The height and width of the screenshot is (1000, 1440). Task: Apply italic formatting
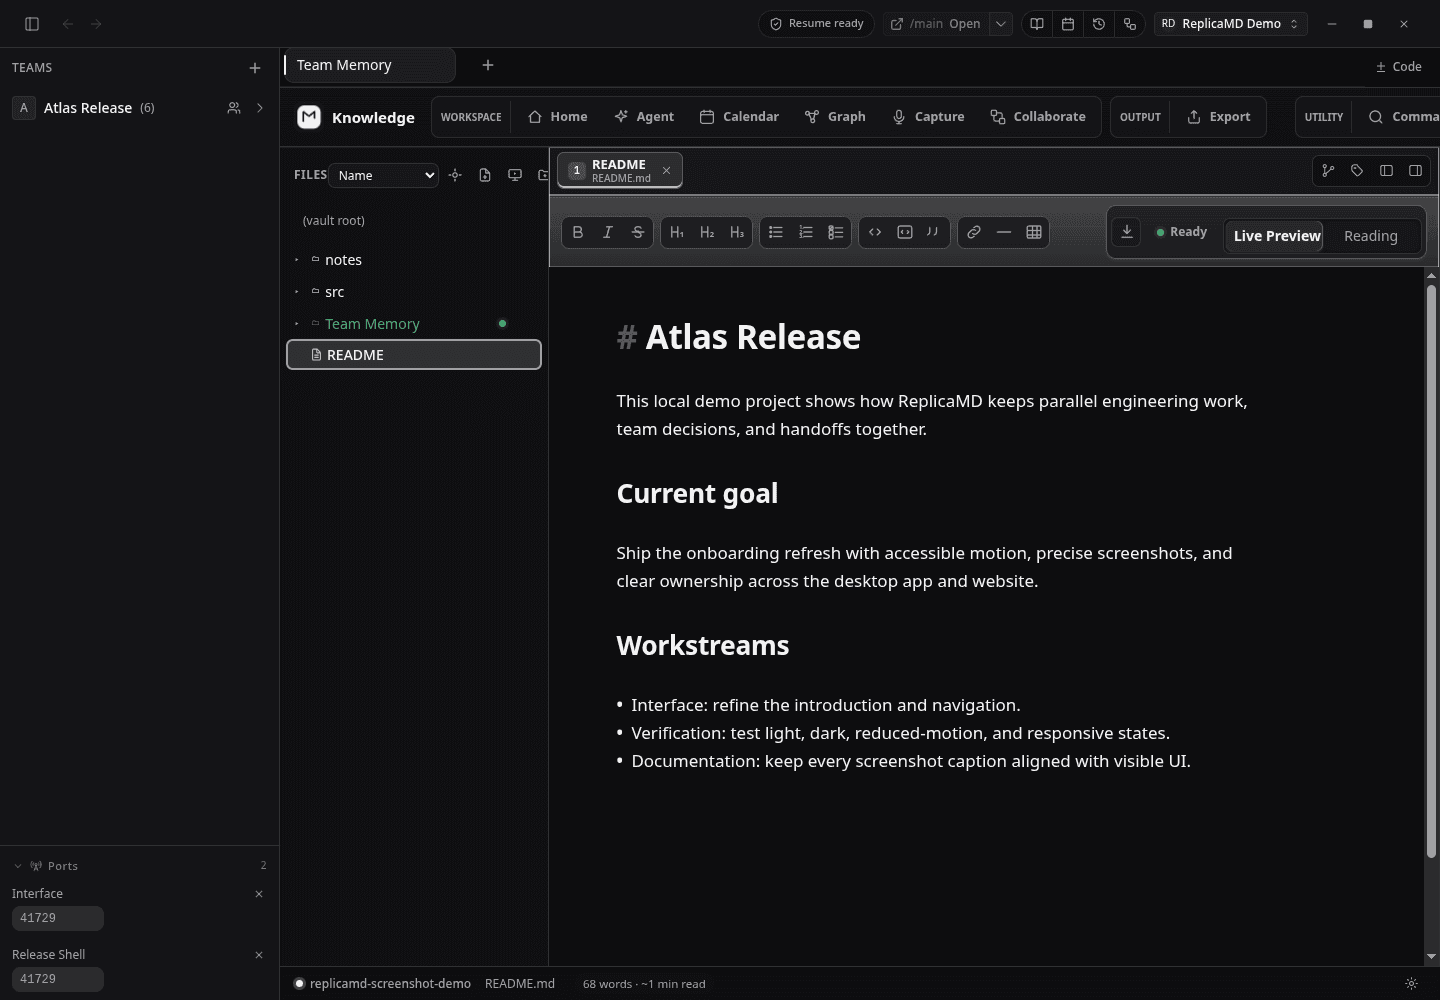[608, 232]
